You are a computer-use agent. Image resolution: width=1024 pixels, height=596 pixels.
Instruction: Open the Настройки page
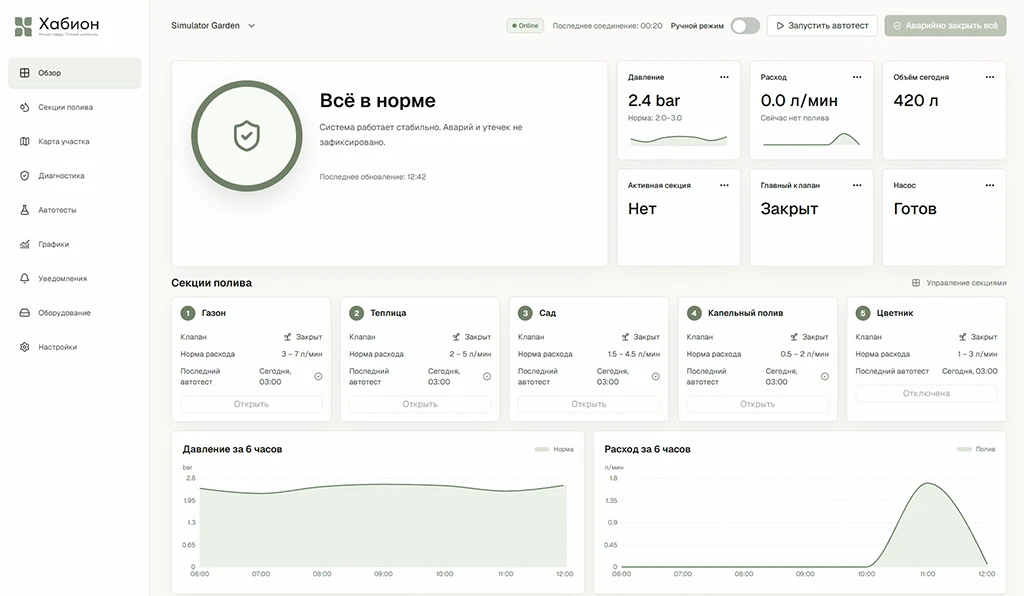click(x=74, y=347)
